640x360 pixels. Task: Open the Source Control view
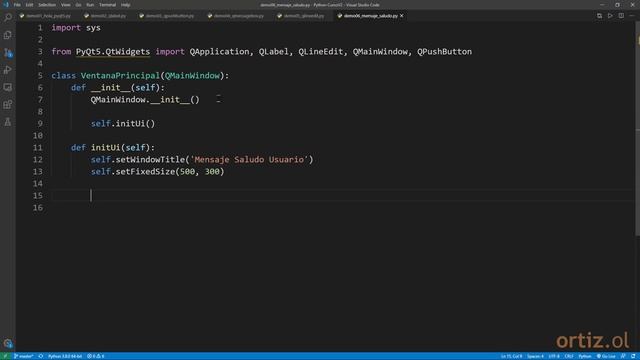(8, 53)
